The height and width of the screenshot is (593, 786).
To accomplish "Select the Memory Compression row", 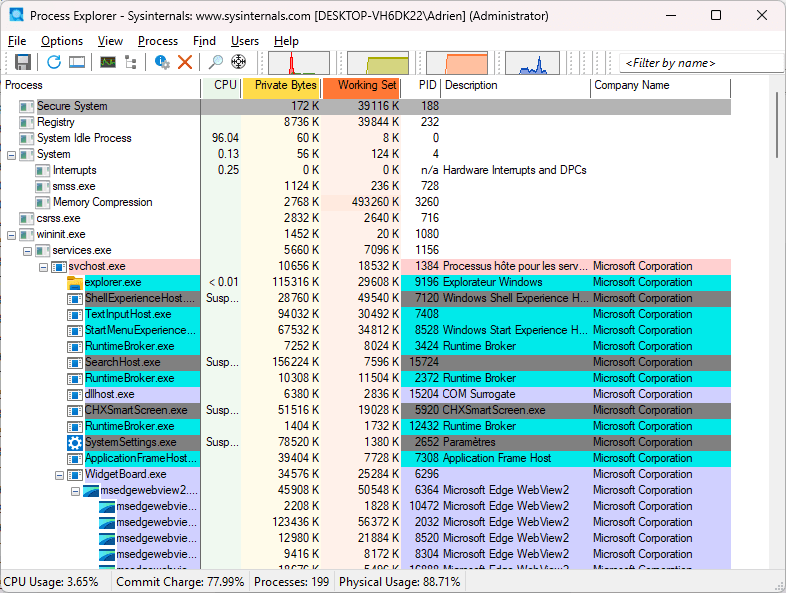I will 365,203.
